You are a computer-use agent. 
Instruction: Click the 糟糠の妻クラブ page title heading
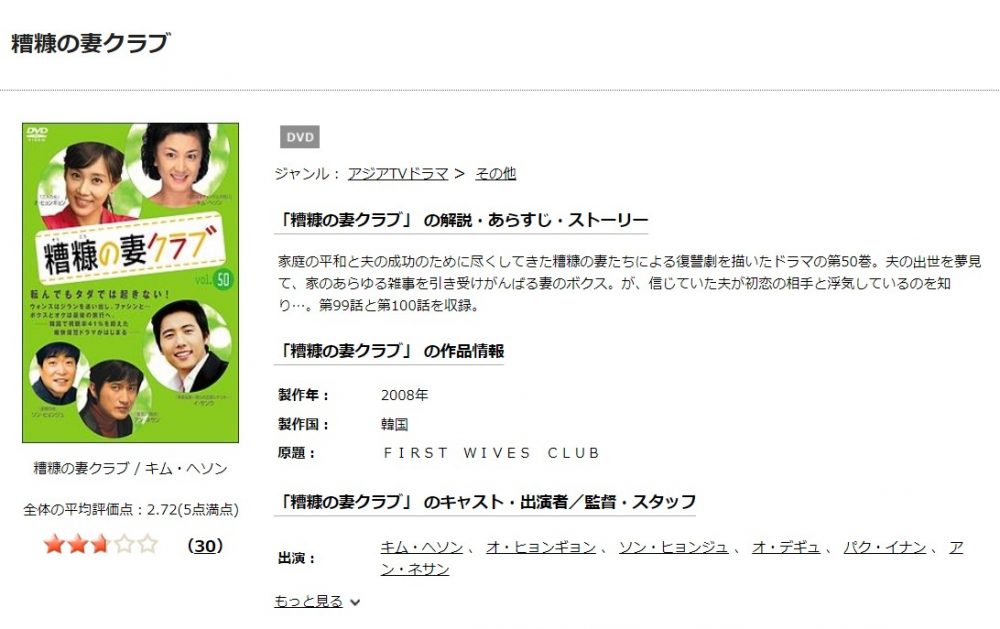[91, 43]
